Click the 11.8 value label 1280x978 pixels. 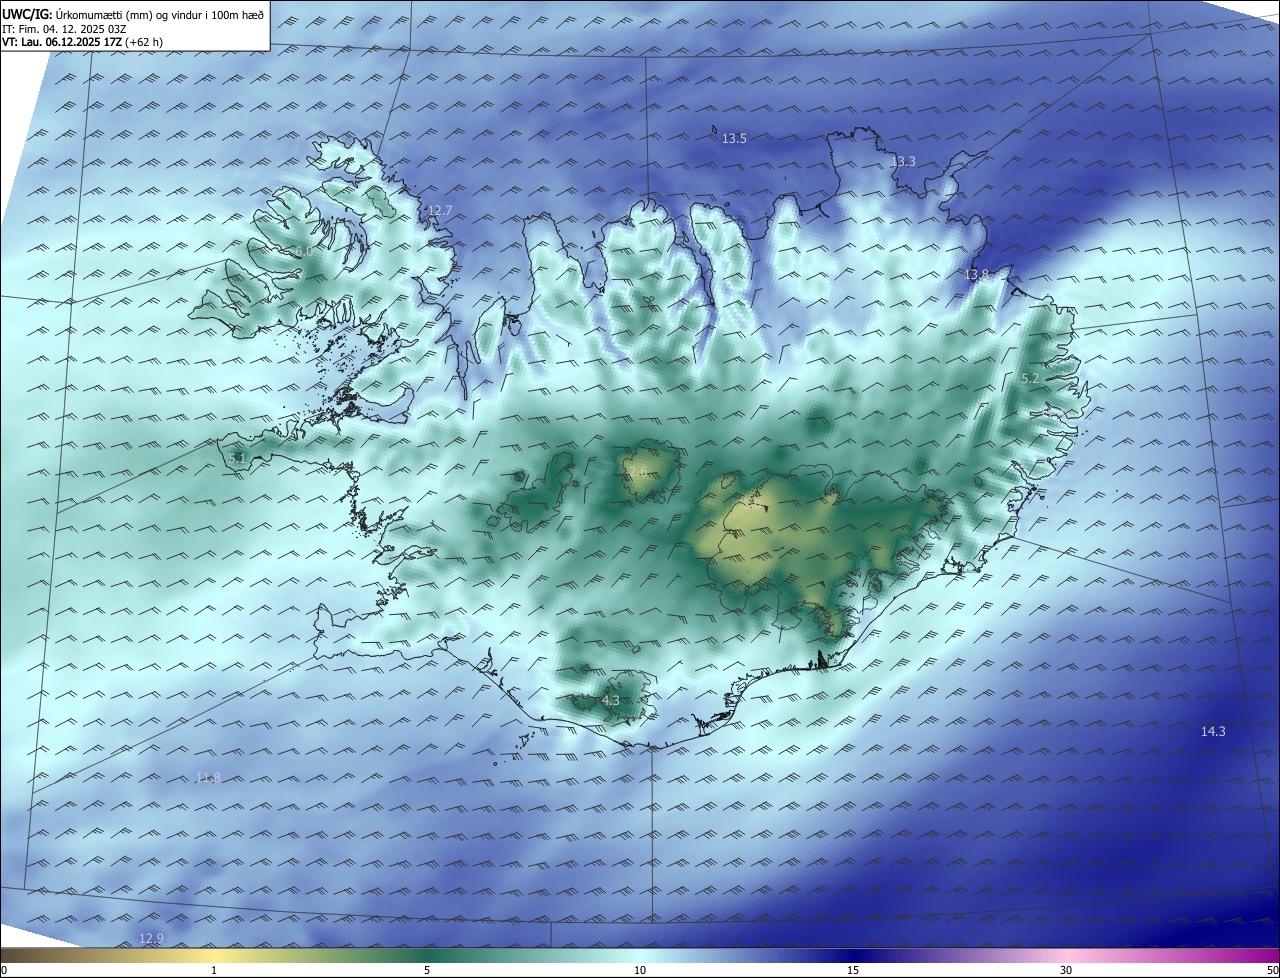208,778
